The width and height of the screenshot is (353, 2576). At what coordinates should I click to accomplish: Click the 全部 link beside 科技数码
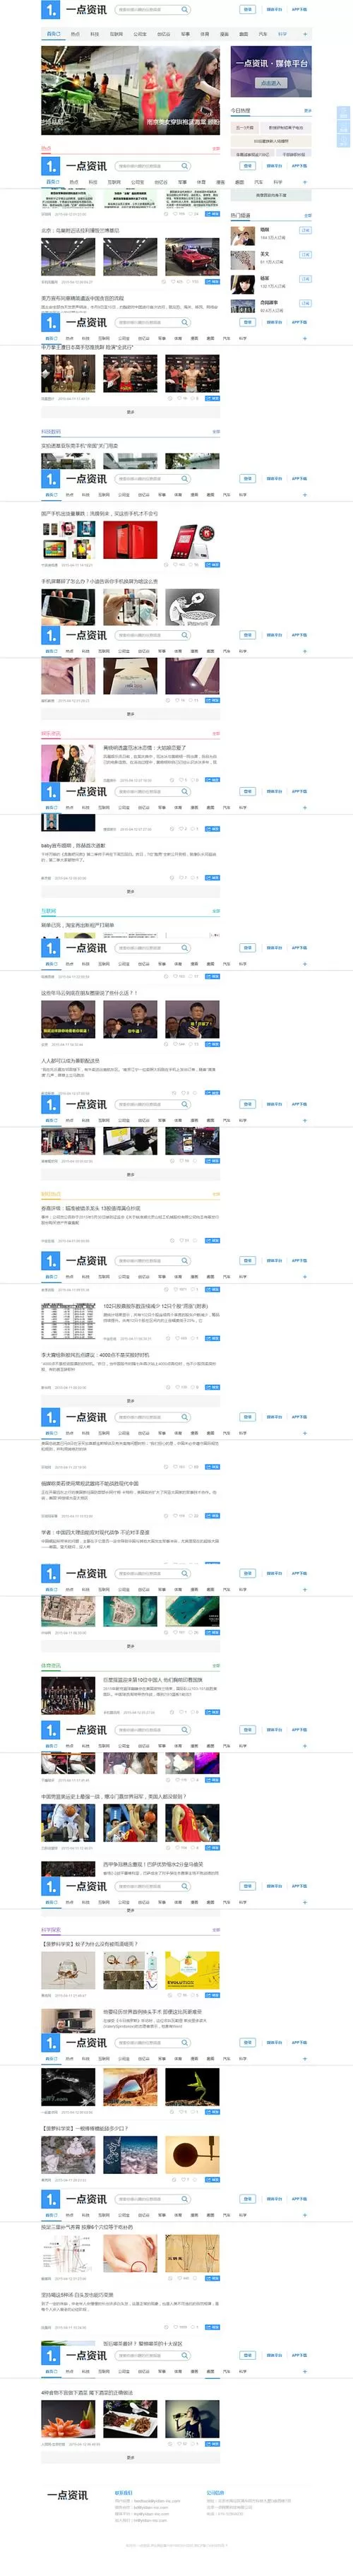tap(216, 433)
